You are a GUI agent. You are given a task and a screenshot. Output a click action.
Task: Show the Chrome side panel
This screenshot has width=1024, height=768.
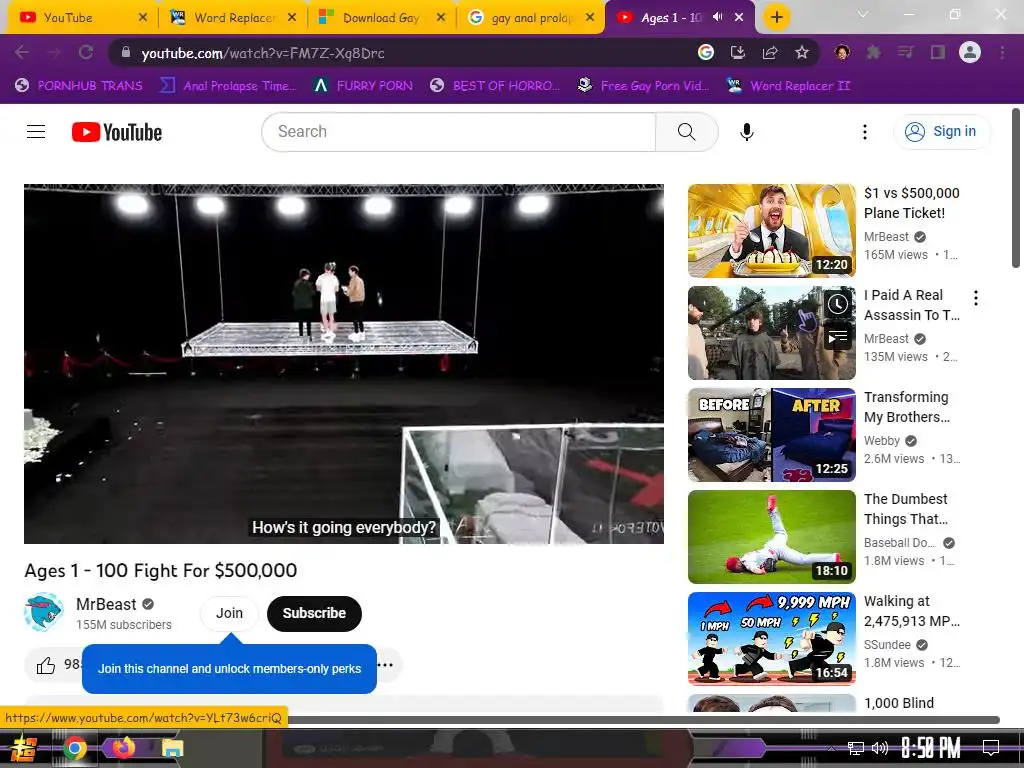coord(938,52)
